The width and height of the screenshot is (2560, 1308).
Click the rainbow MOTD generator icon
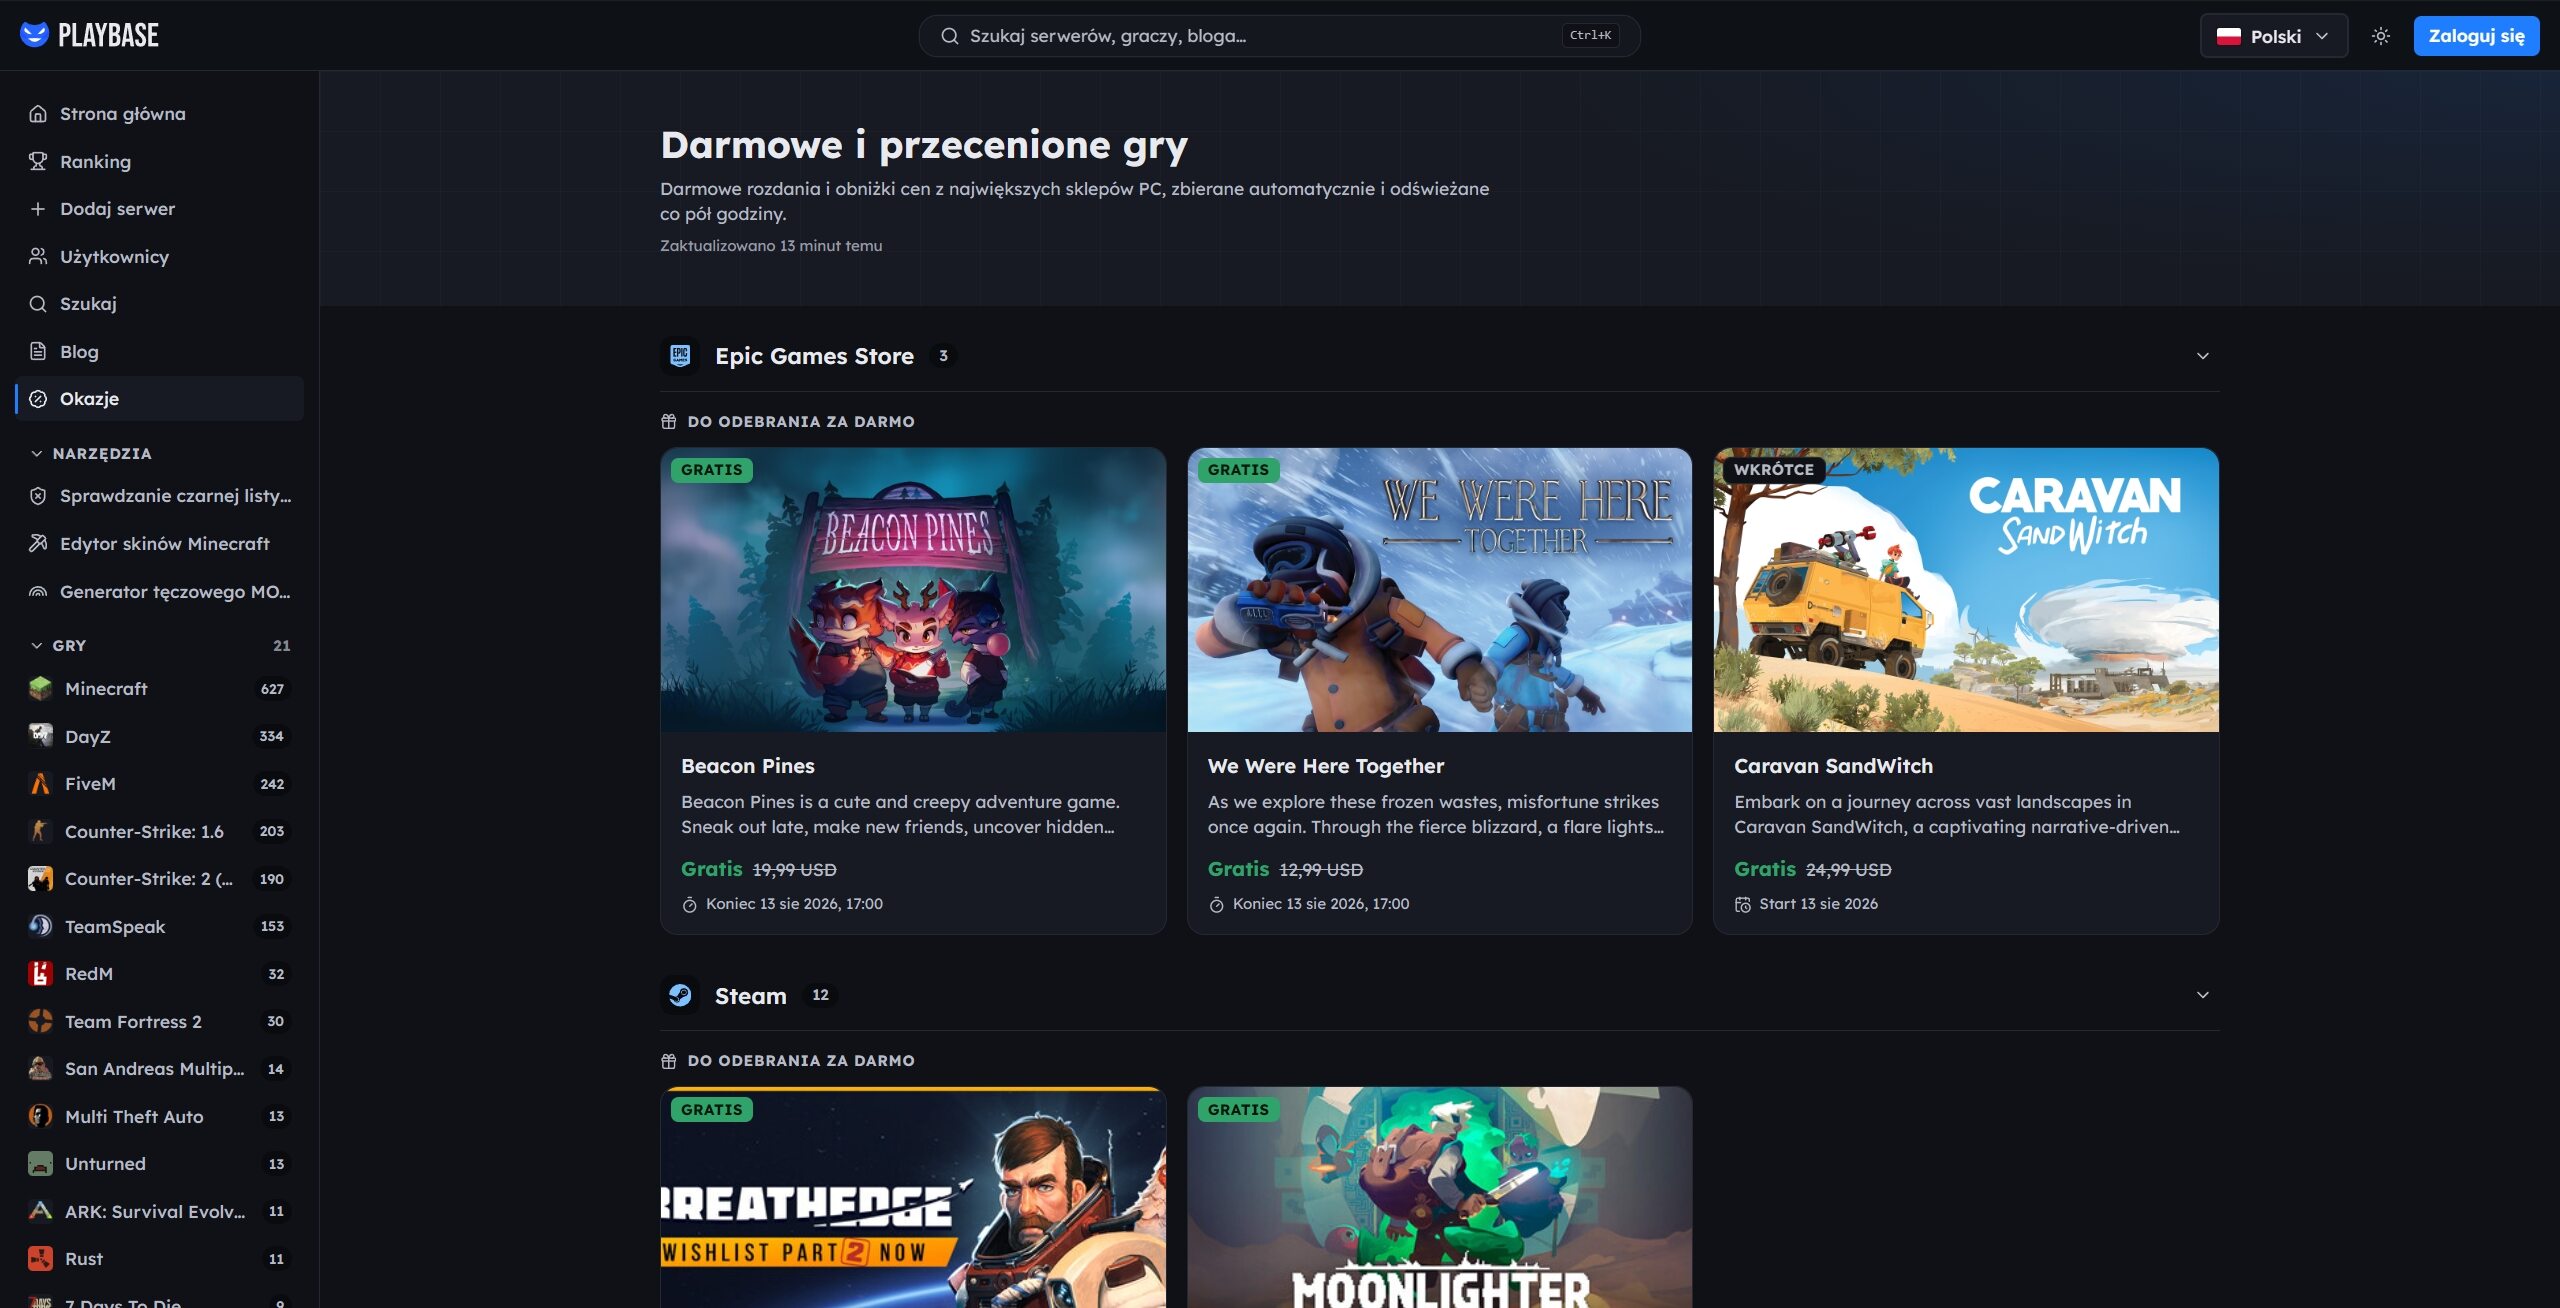(38, 592)
